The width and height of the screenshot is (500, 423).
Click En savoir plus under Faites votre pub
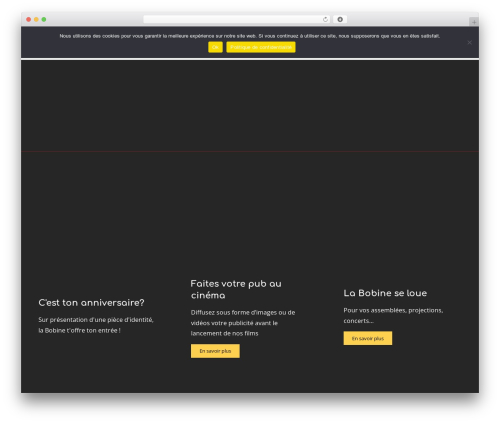tap(215, 351)
